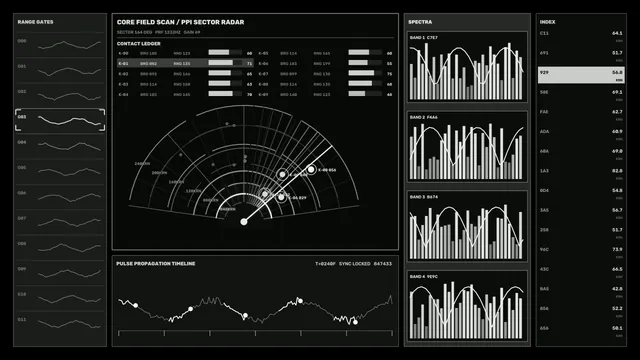This screenshot has width=640, height=360.
Task: Click the Index panel header
Action: click(547, 22)
